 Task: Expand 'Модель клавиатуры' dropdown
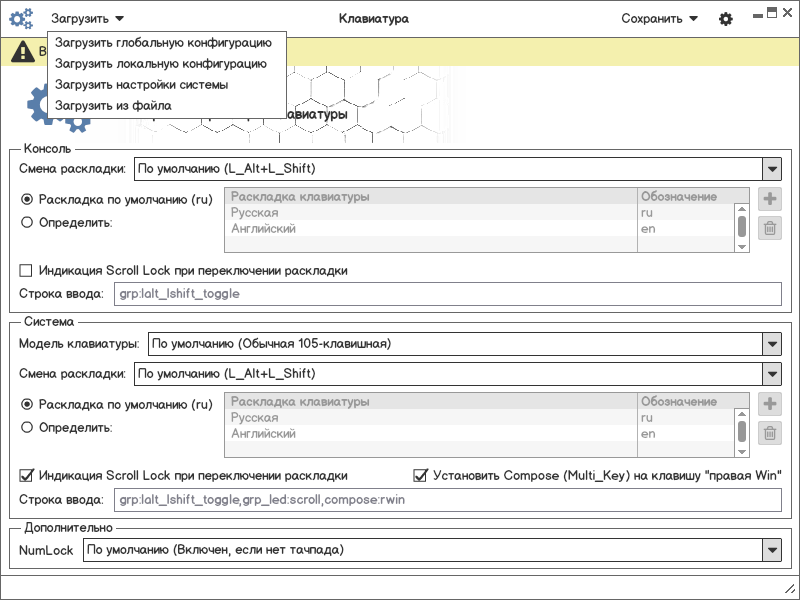[x=770, y=344]
